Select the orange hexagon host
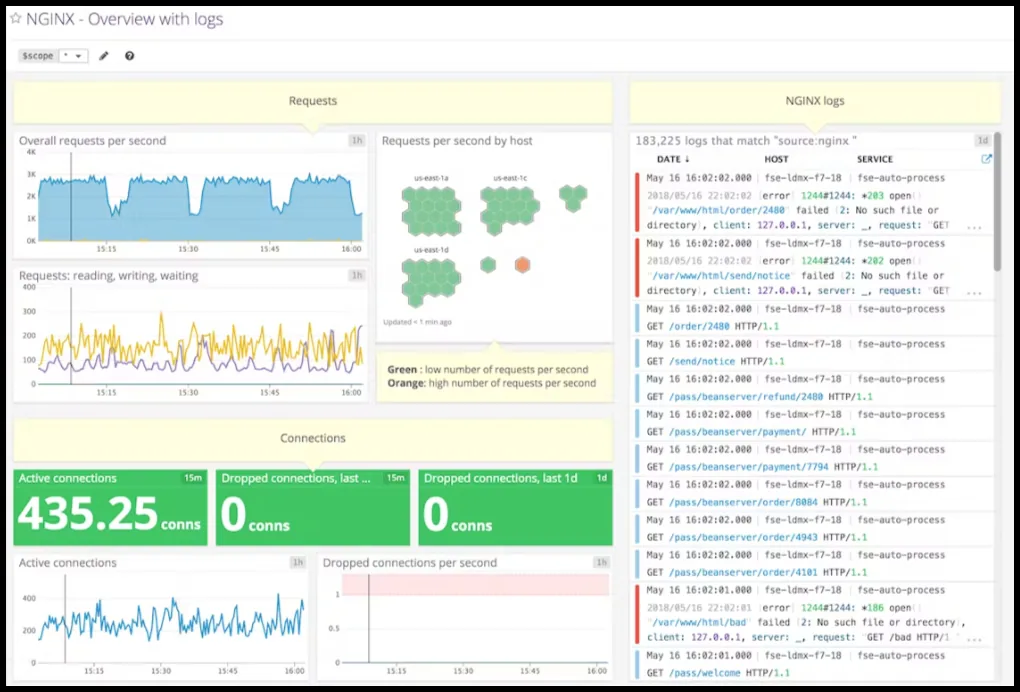Screen dimensions: 1020x692 (x=522, y=265)
